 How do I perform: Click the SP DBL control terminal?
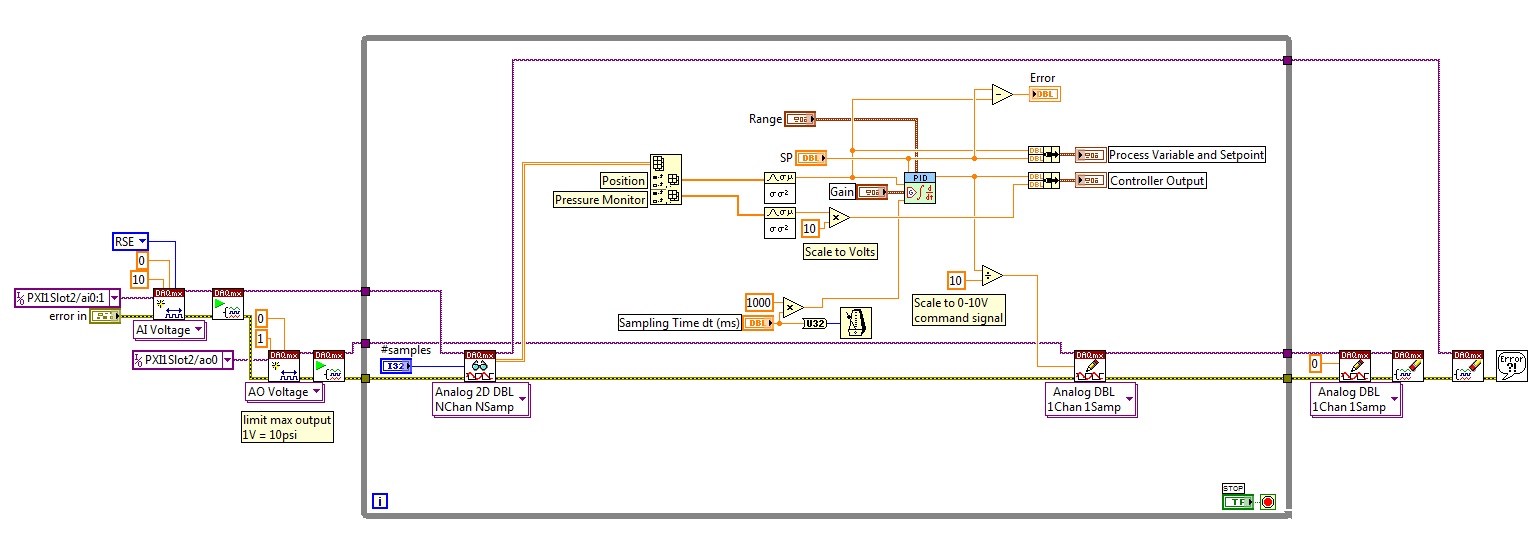tap(811, 158)
